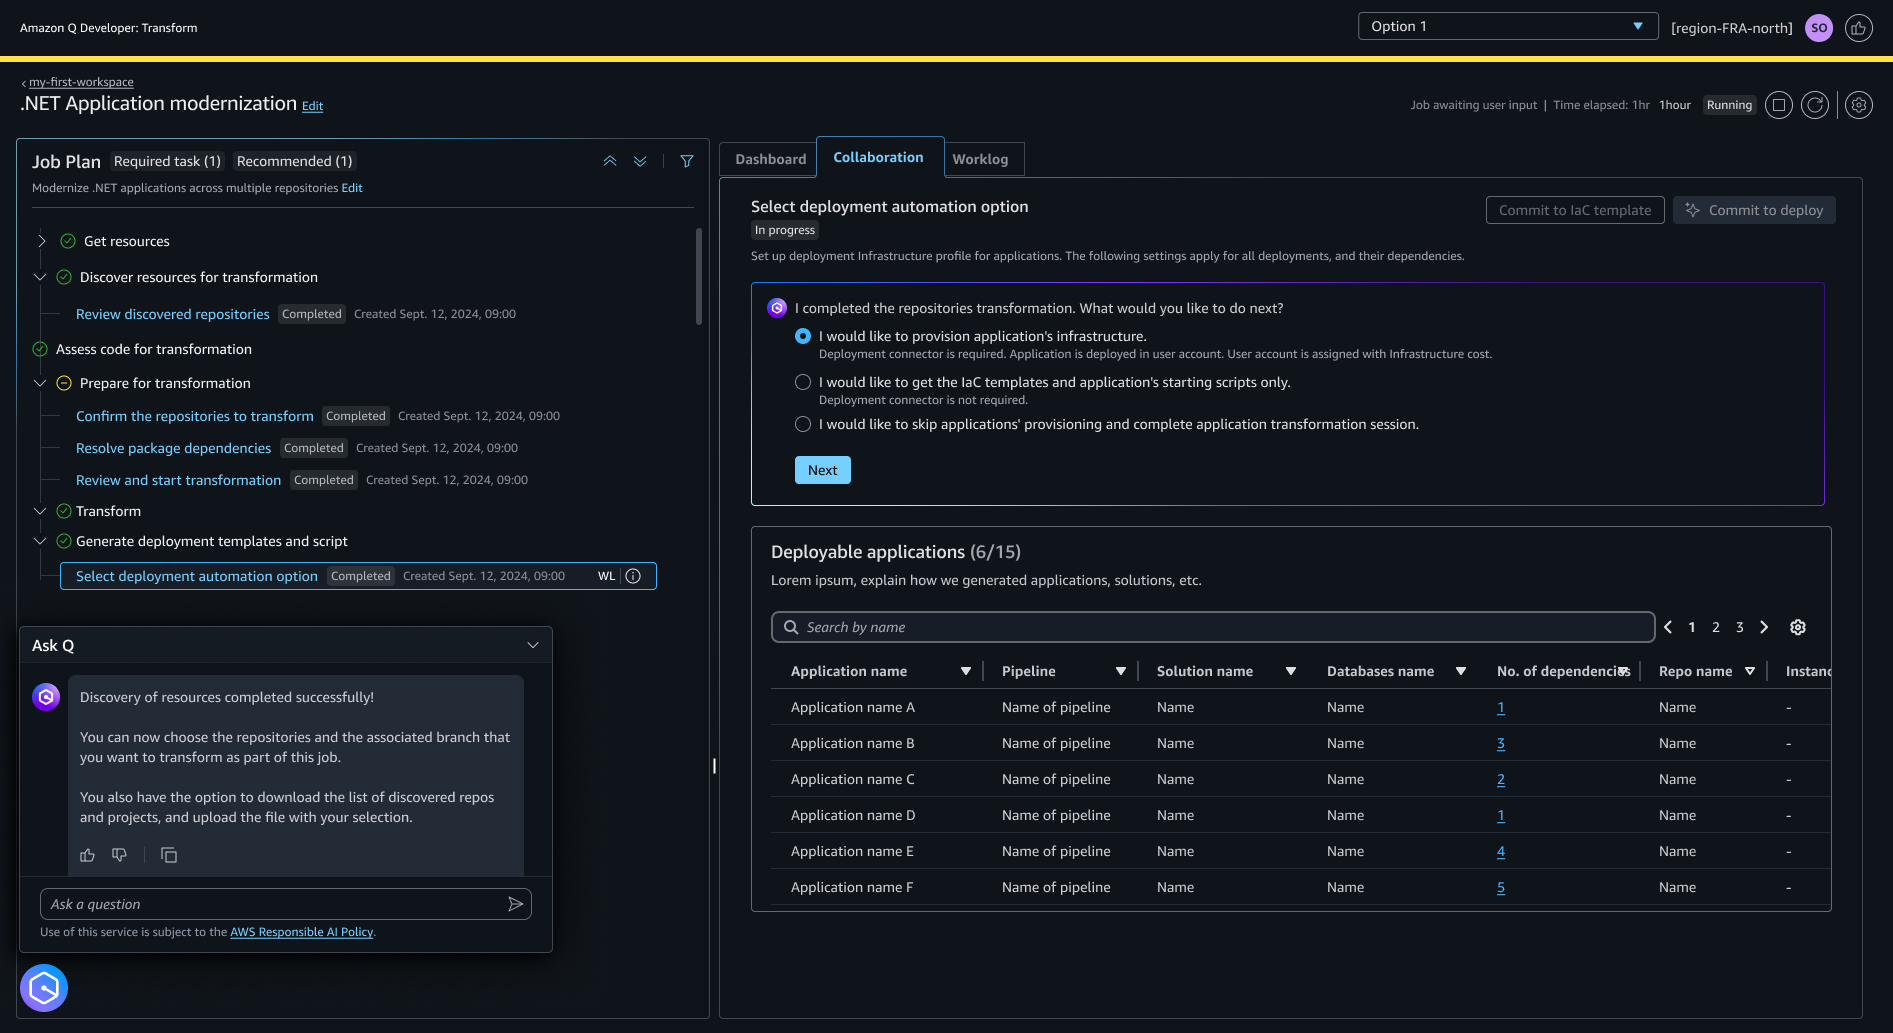1893x1033 pixels.
Task: Select skip applications' provisioning radio option
Action: pyautogui.click(x=803, y=424)
